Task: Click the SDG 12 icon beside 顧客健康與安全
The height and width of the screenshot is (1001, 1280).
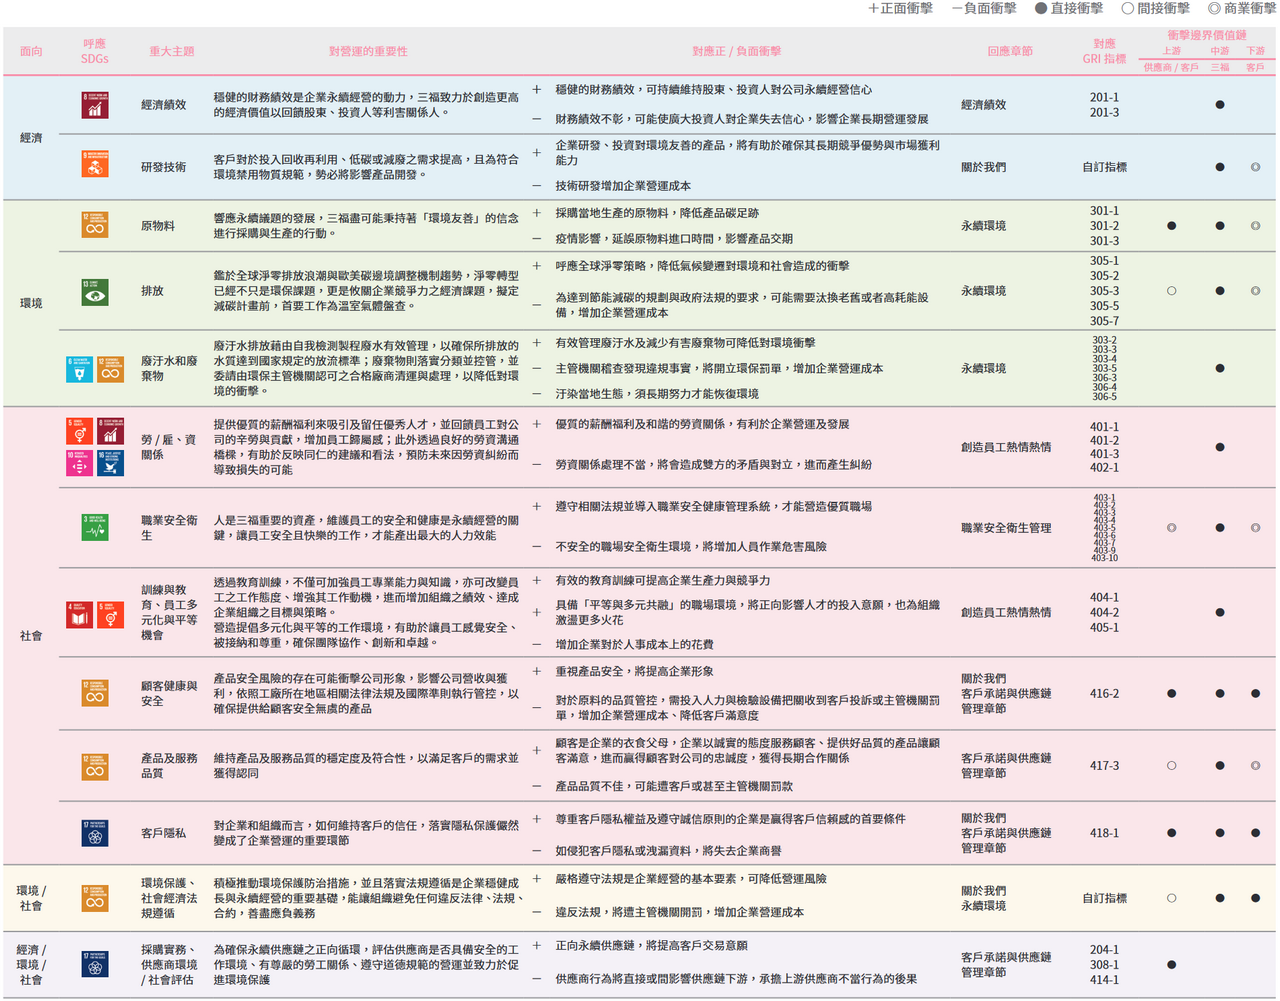Action: click(95, 692)
